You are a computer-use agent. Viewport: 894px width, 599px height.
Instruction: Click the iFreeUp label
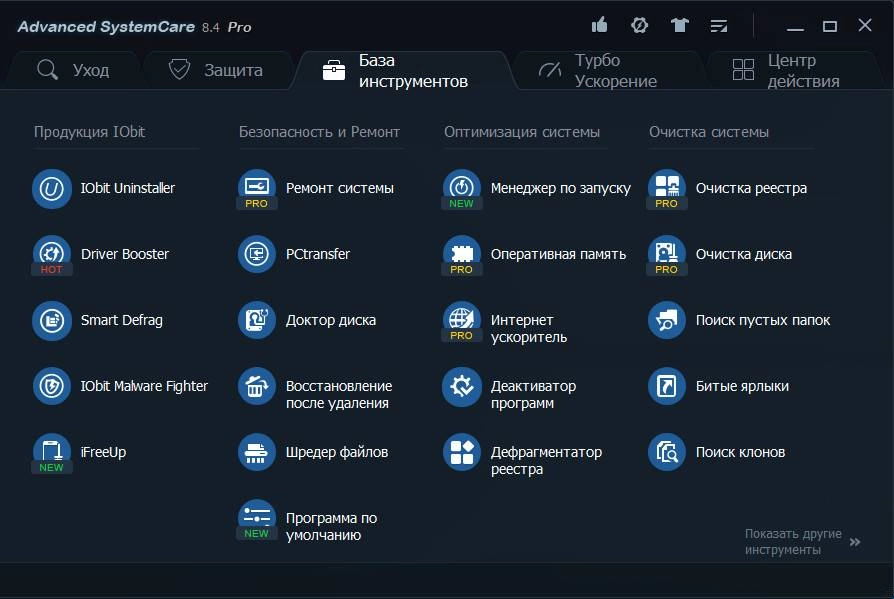point(103,453)
